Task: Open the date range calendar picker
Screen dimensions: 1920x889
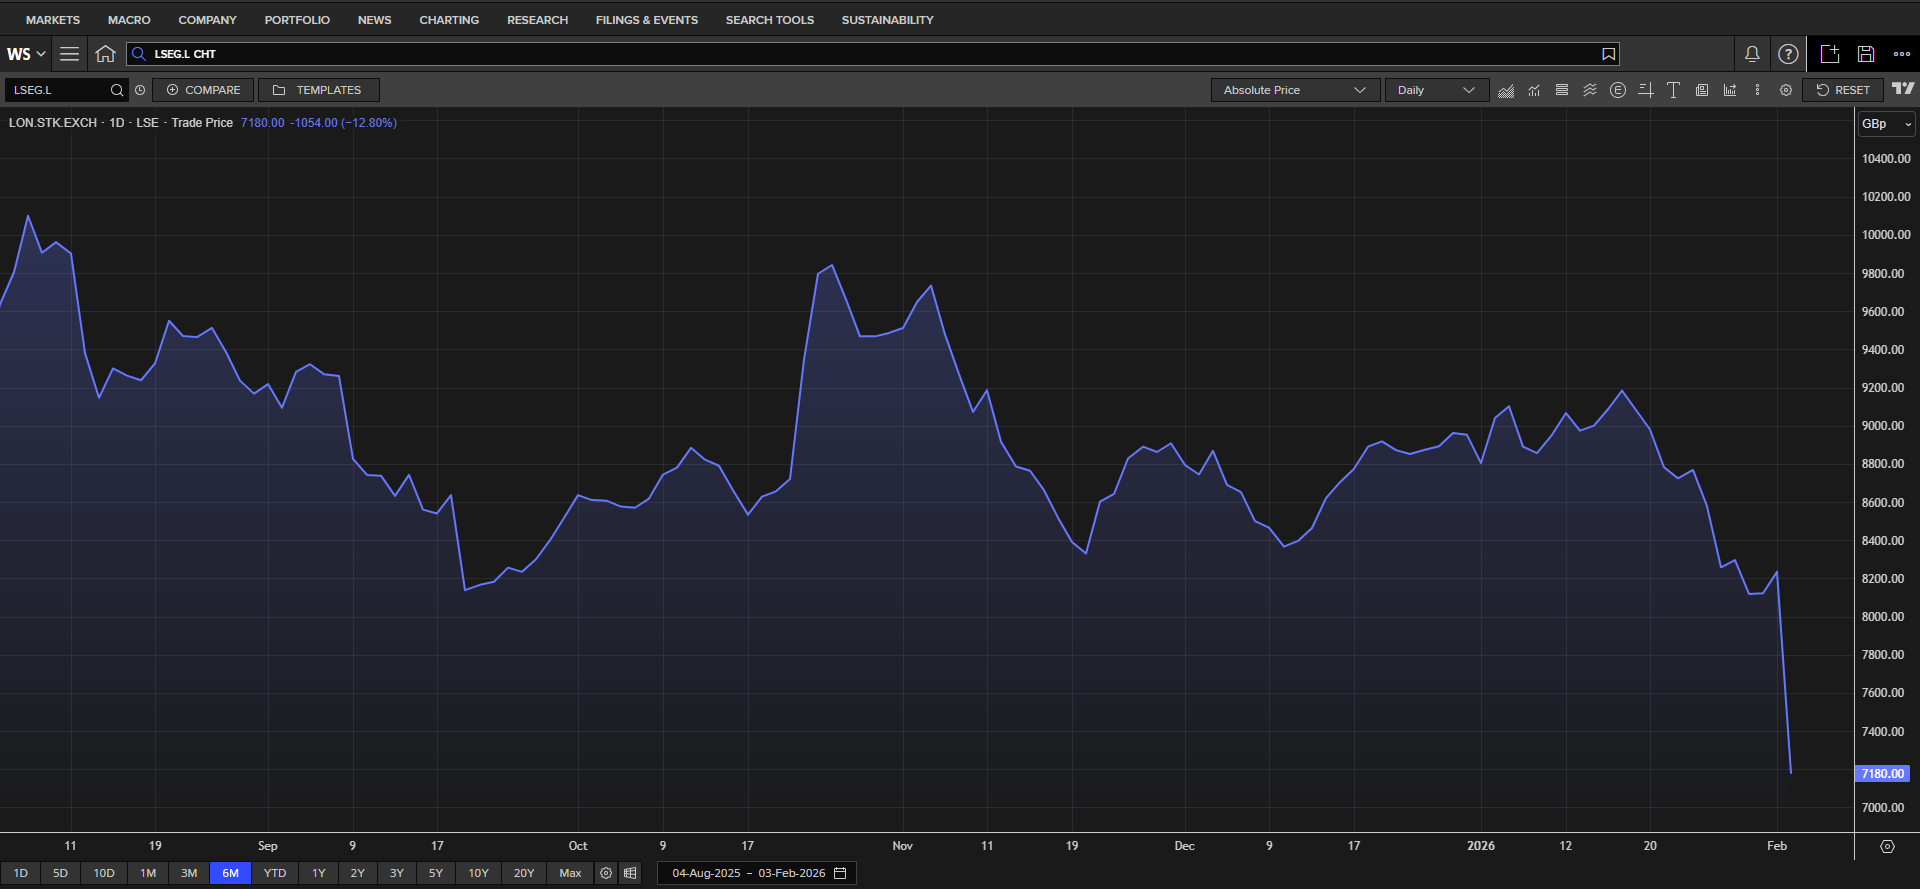Action: pyautogui.click(x=840, y=873)
